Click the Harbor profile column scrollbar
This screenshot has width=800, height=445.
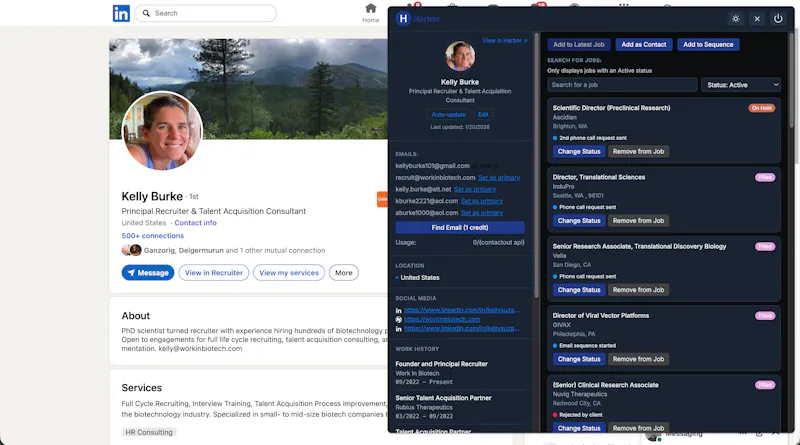(x=536, y=168)
